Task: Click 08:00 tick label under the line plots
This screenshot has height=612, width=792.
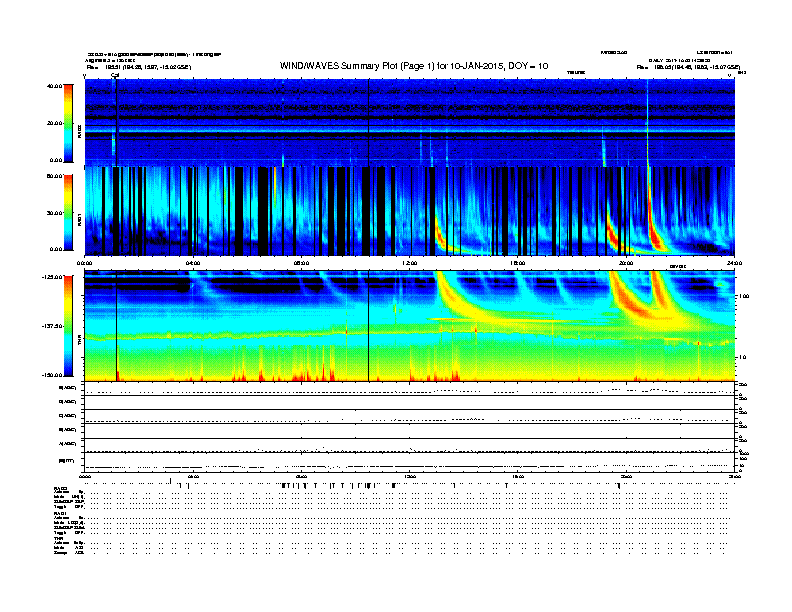Action: (301, 476)
